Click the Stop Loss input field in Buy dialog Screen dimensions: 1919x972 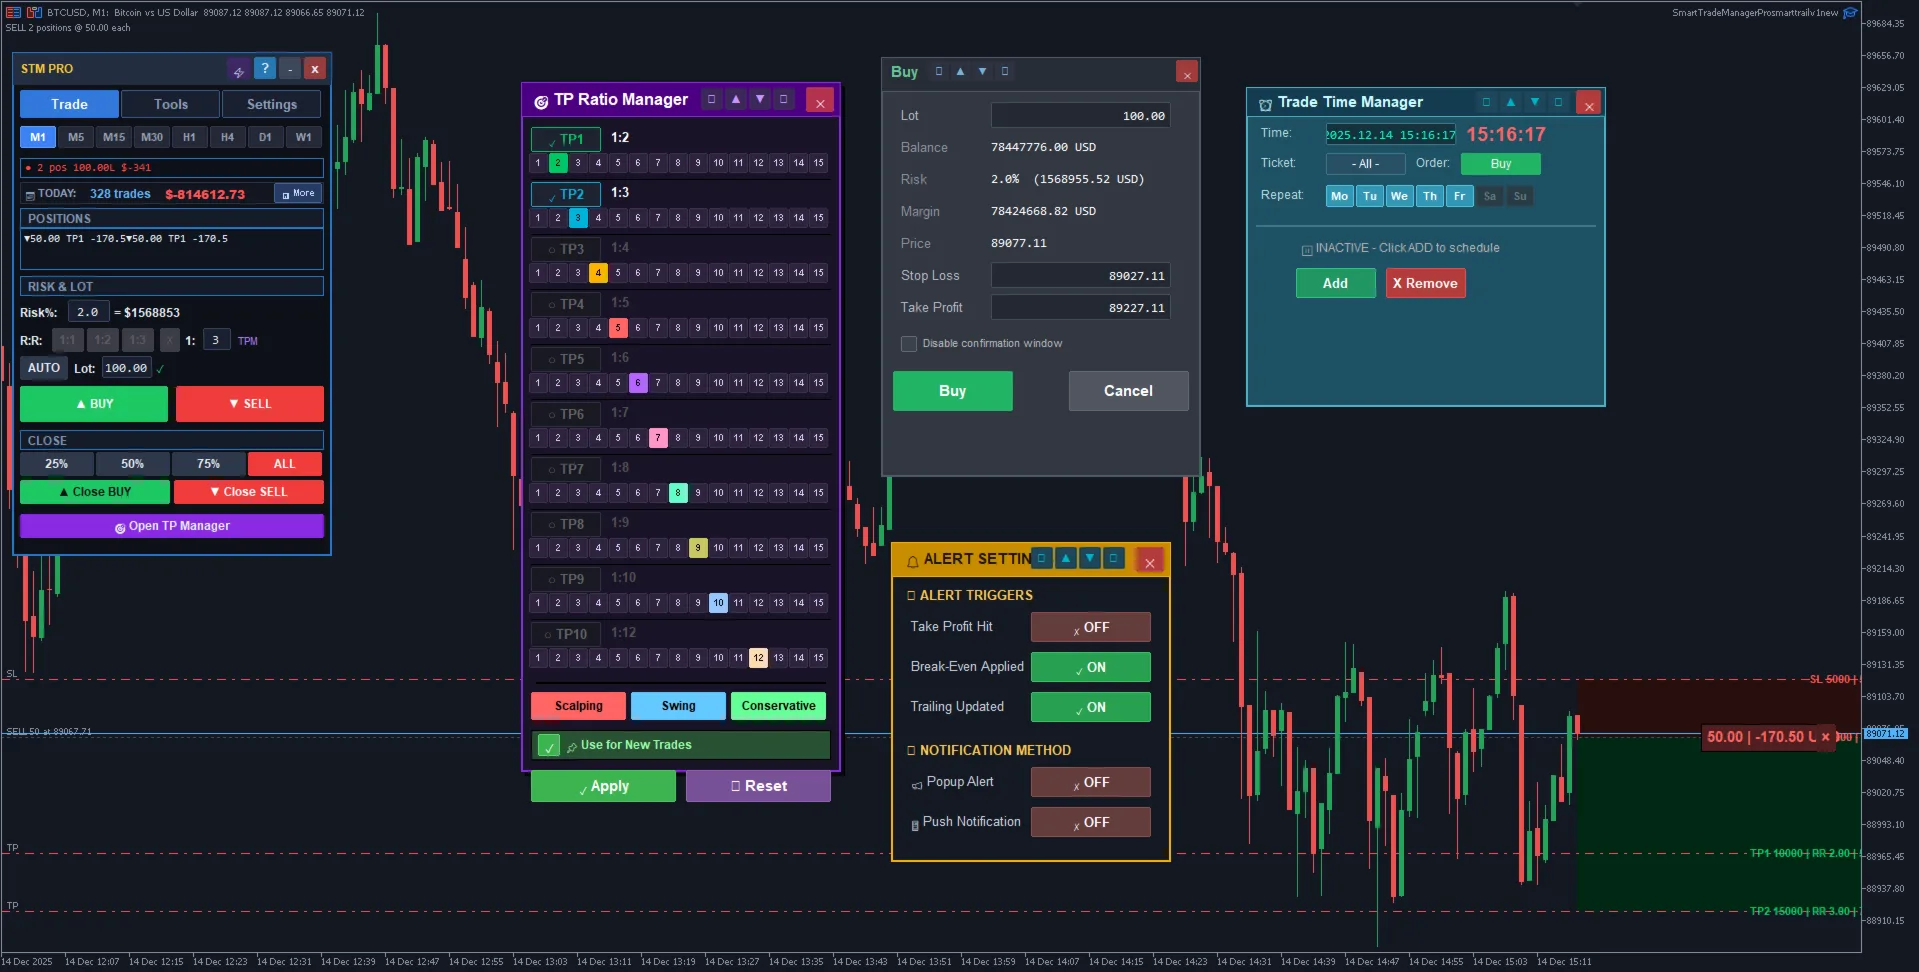pos(1079,275)
